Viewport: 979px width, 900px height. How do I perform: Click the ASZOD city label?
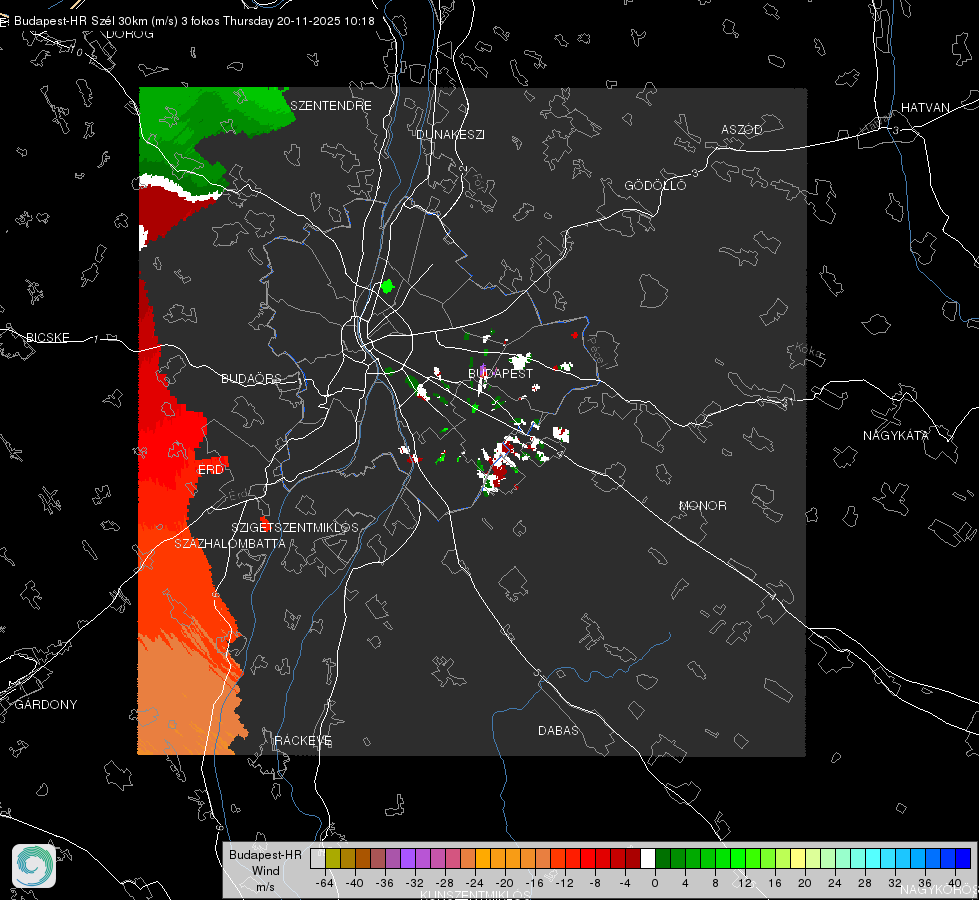click(742, 129)
